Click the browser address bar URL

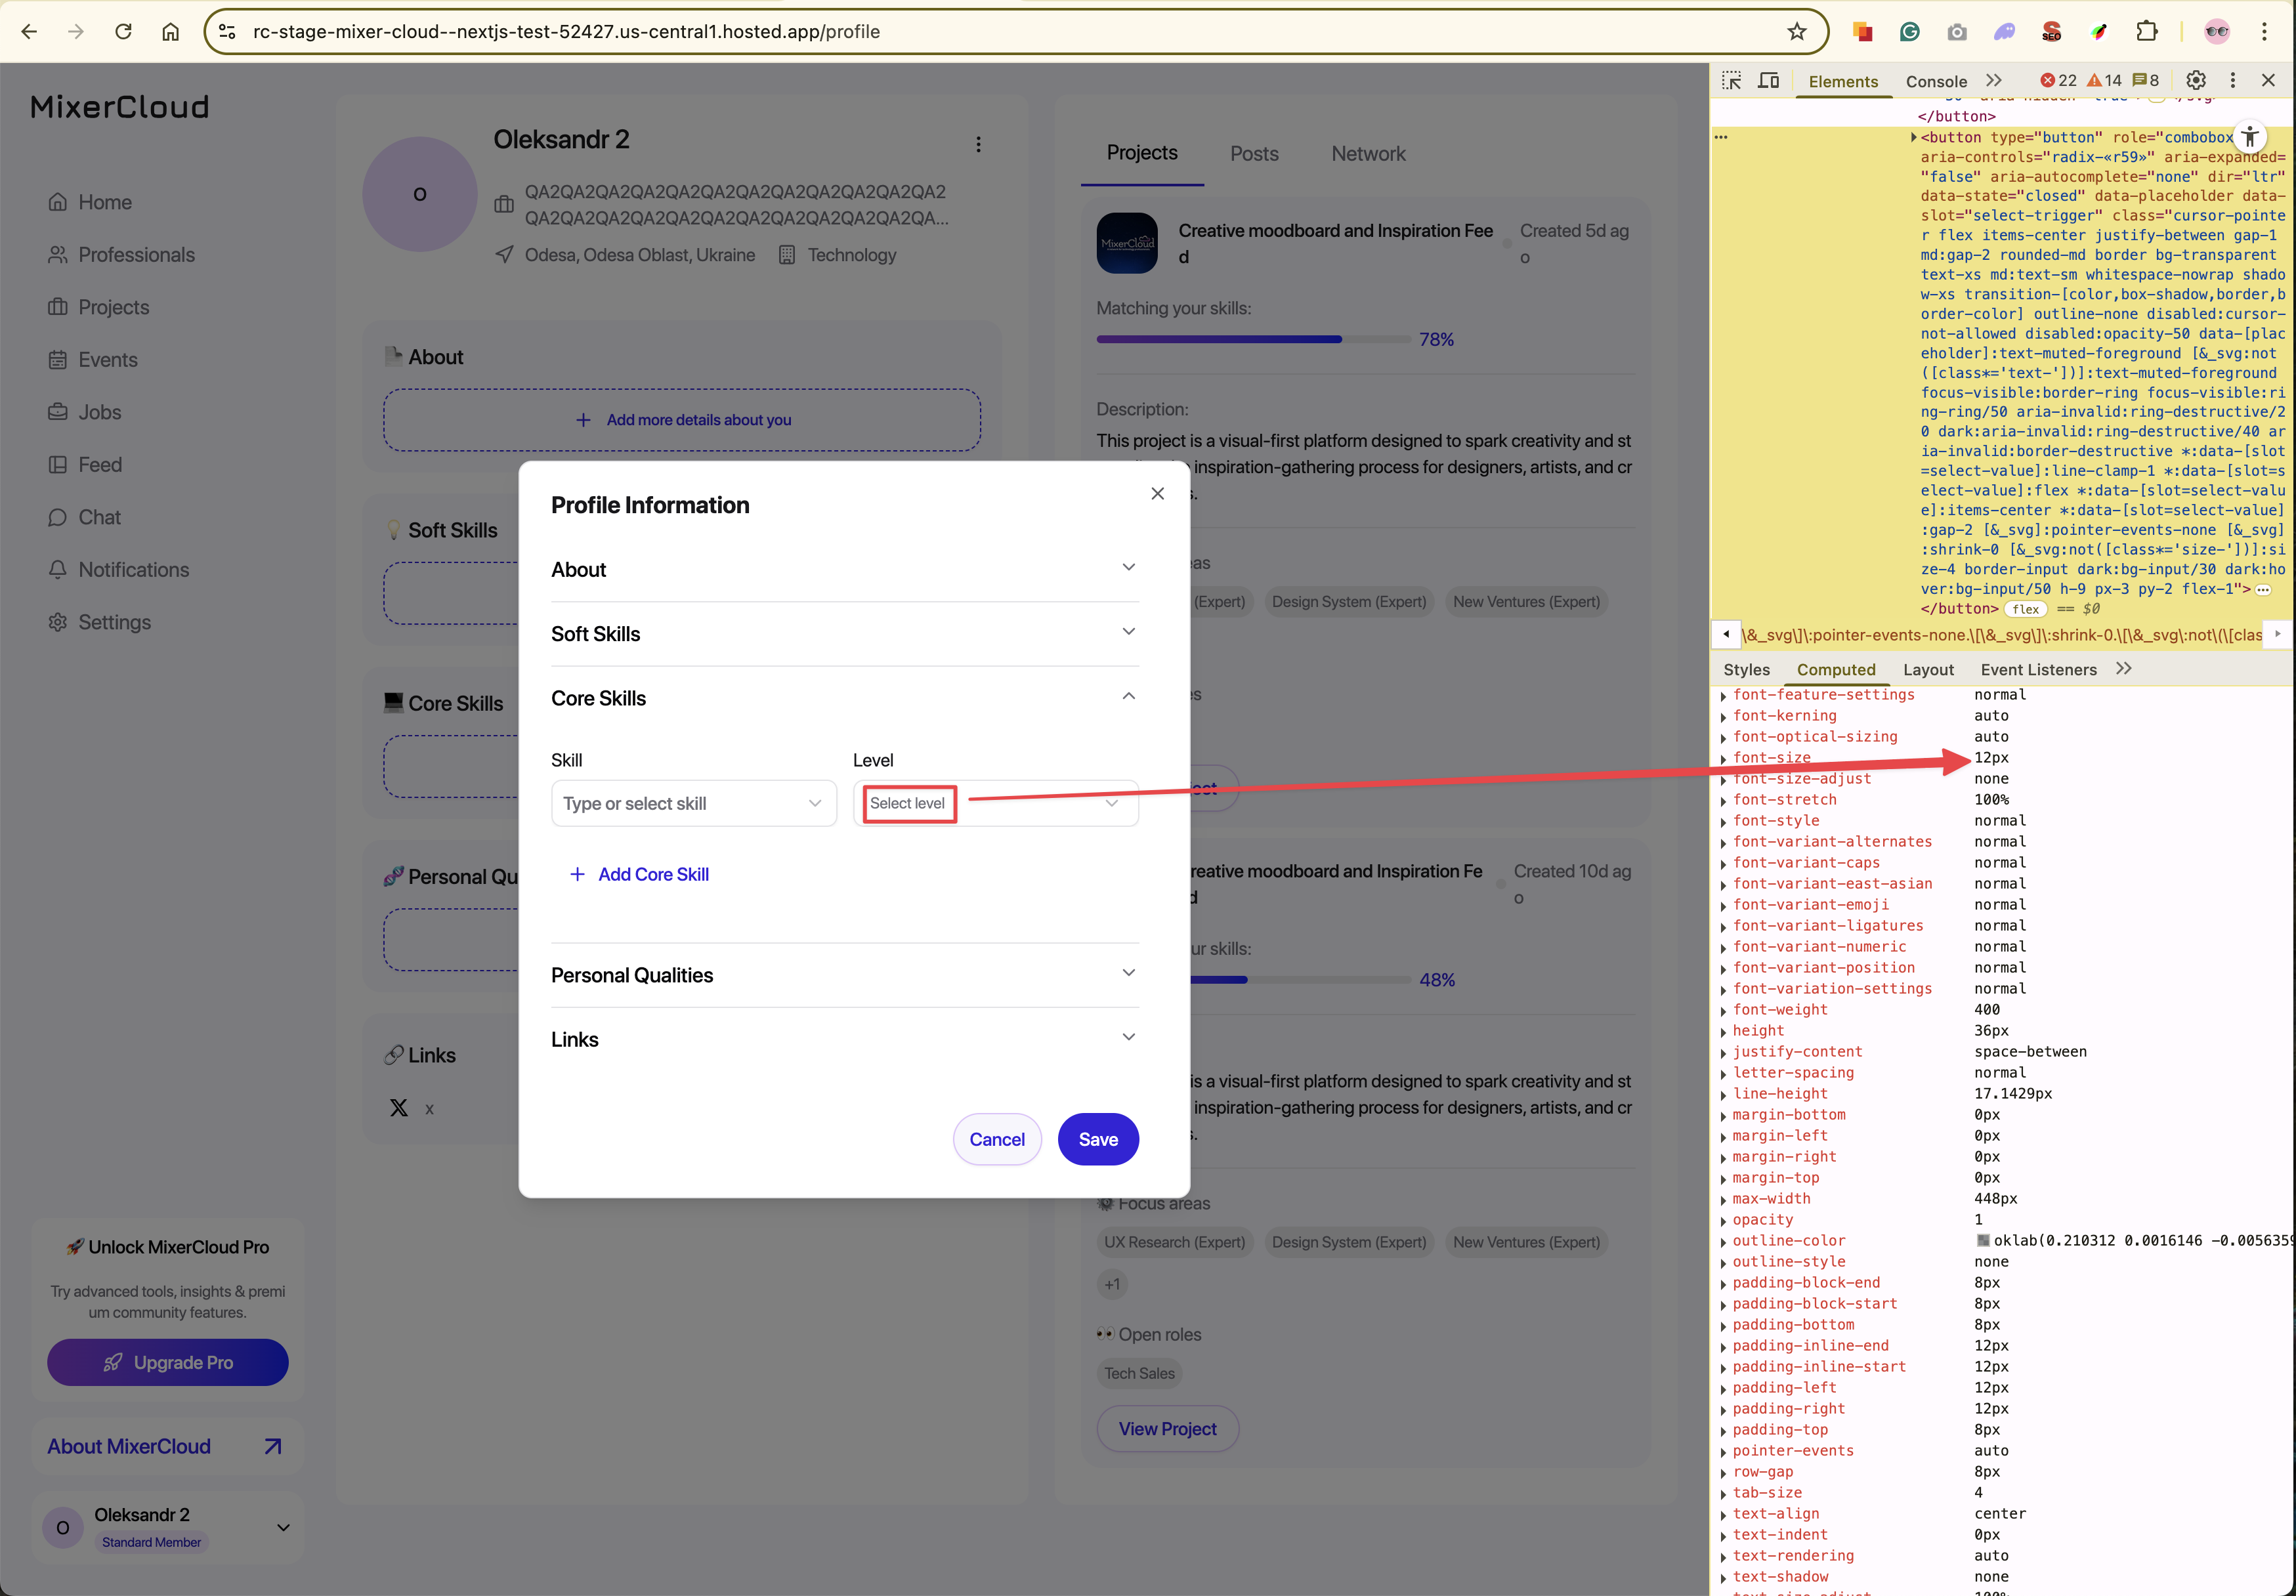click(x=566, y=31)
